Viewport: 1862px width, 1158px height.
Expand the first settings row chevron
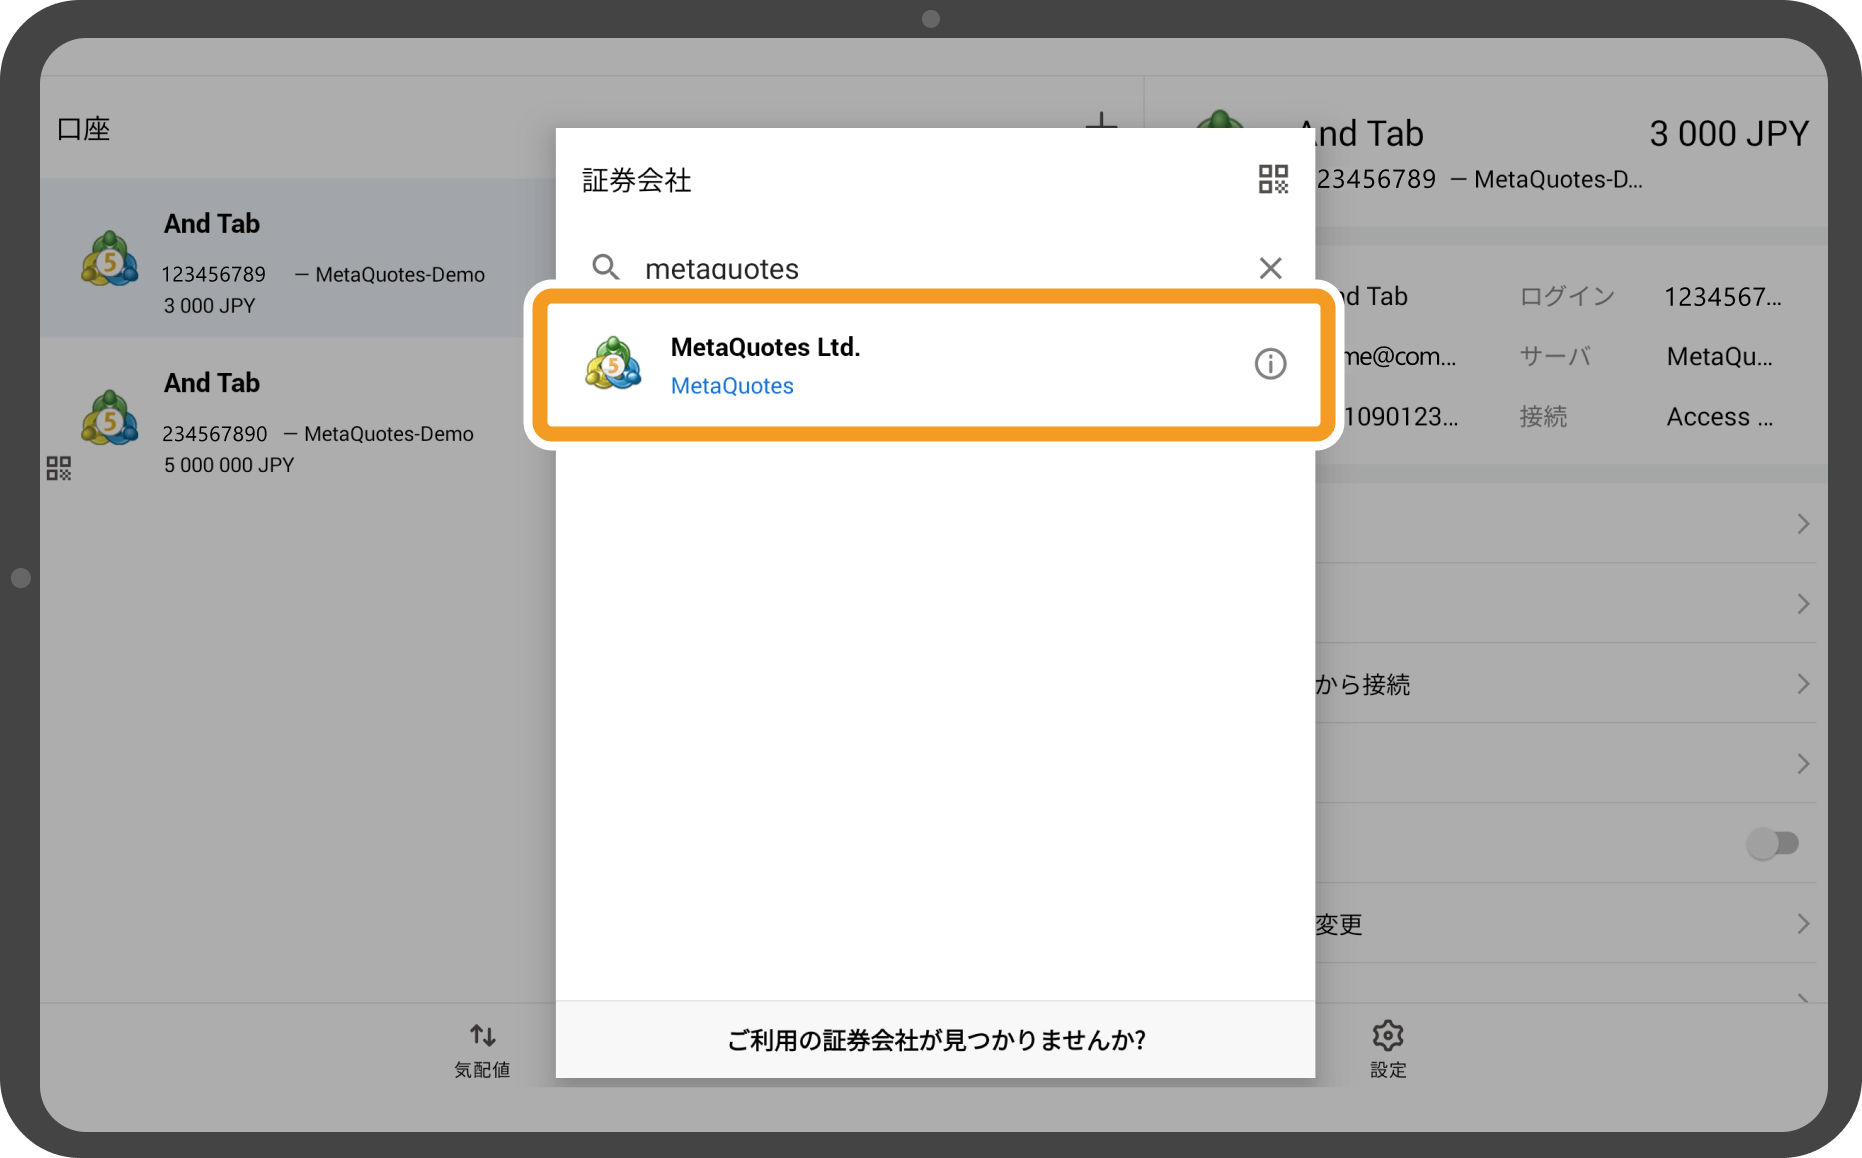pos(1802,524)
